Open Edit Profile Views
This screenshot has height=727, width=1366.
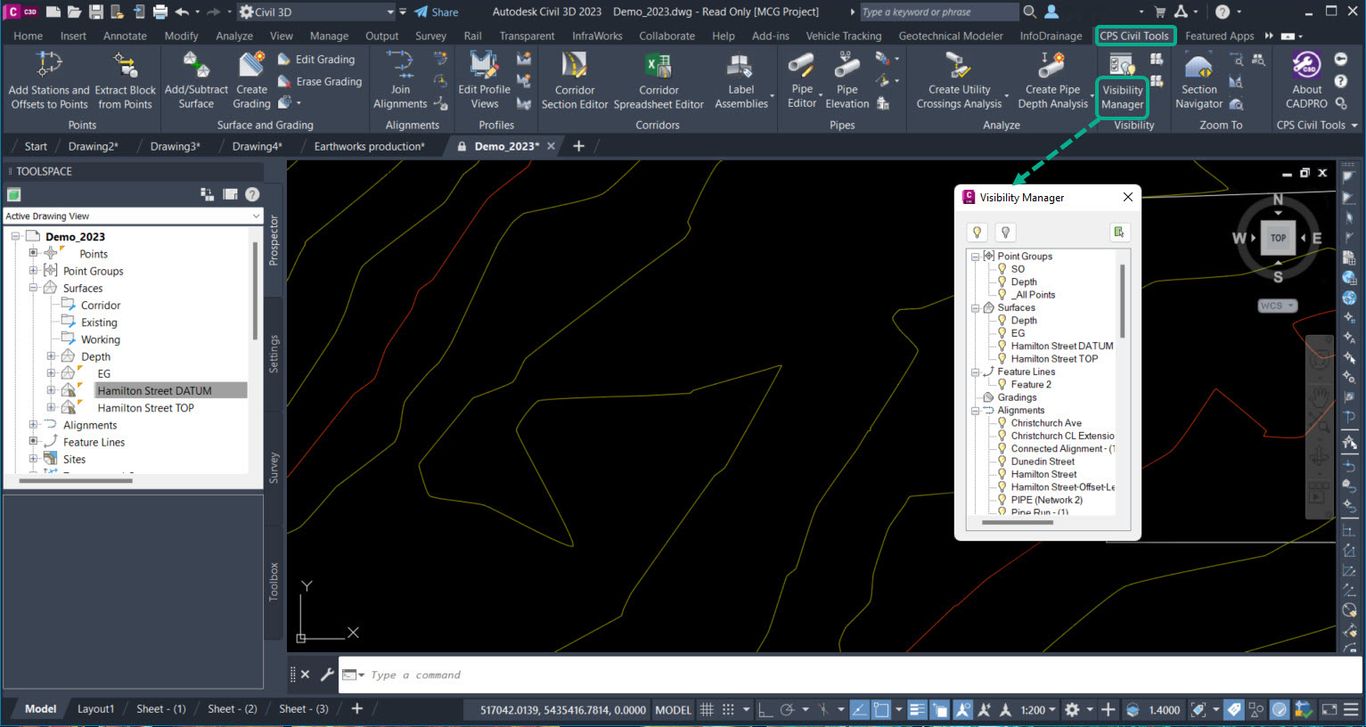click(x=483, y=82)
